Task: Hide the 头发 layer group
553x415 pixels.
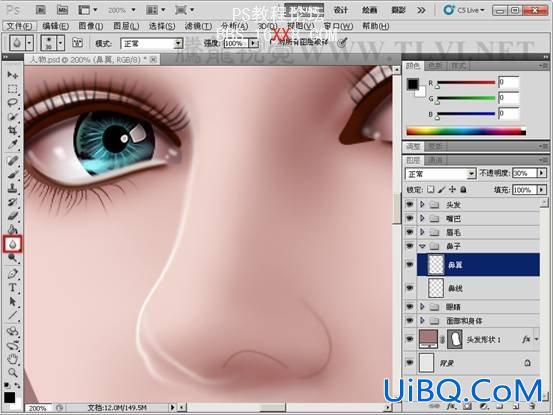Action: (409, 205)
